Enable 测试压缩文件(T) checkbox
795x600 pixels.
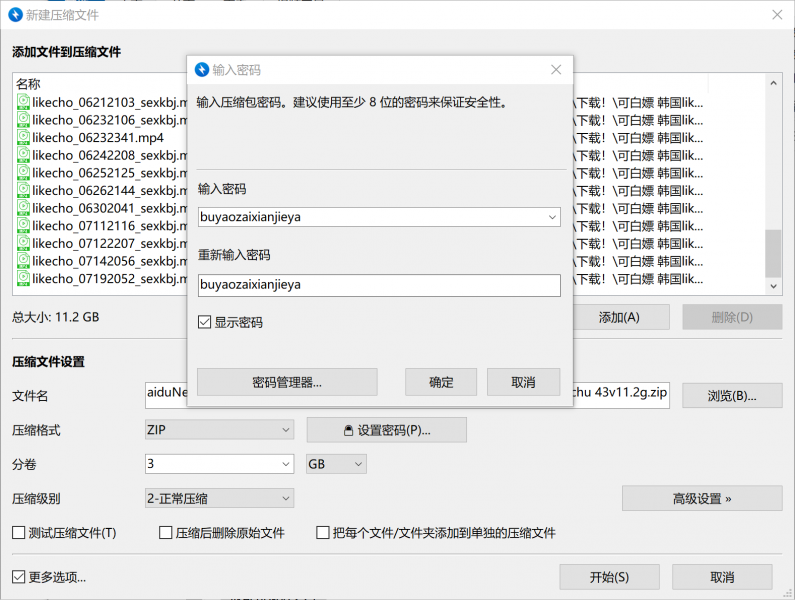pyautogui.click(x=19, y=533)
